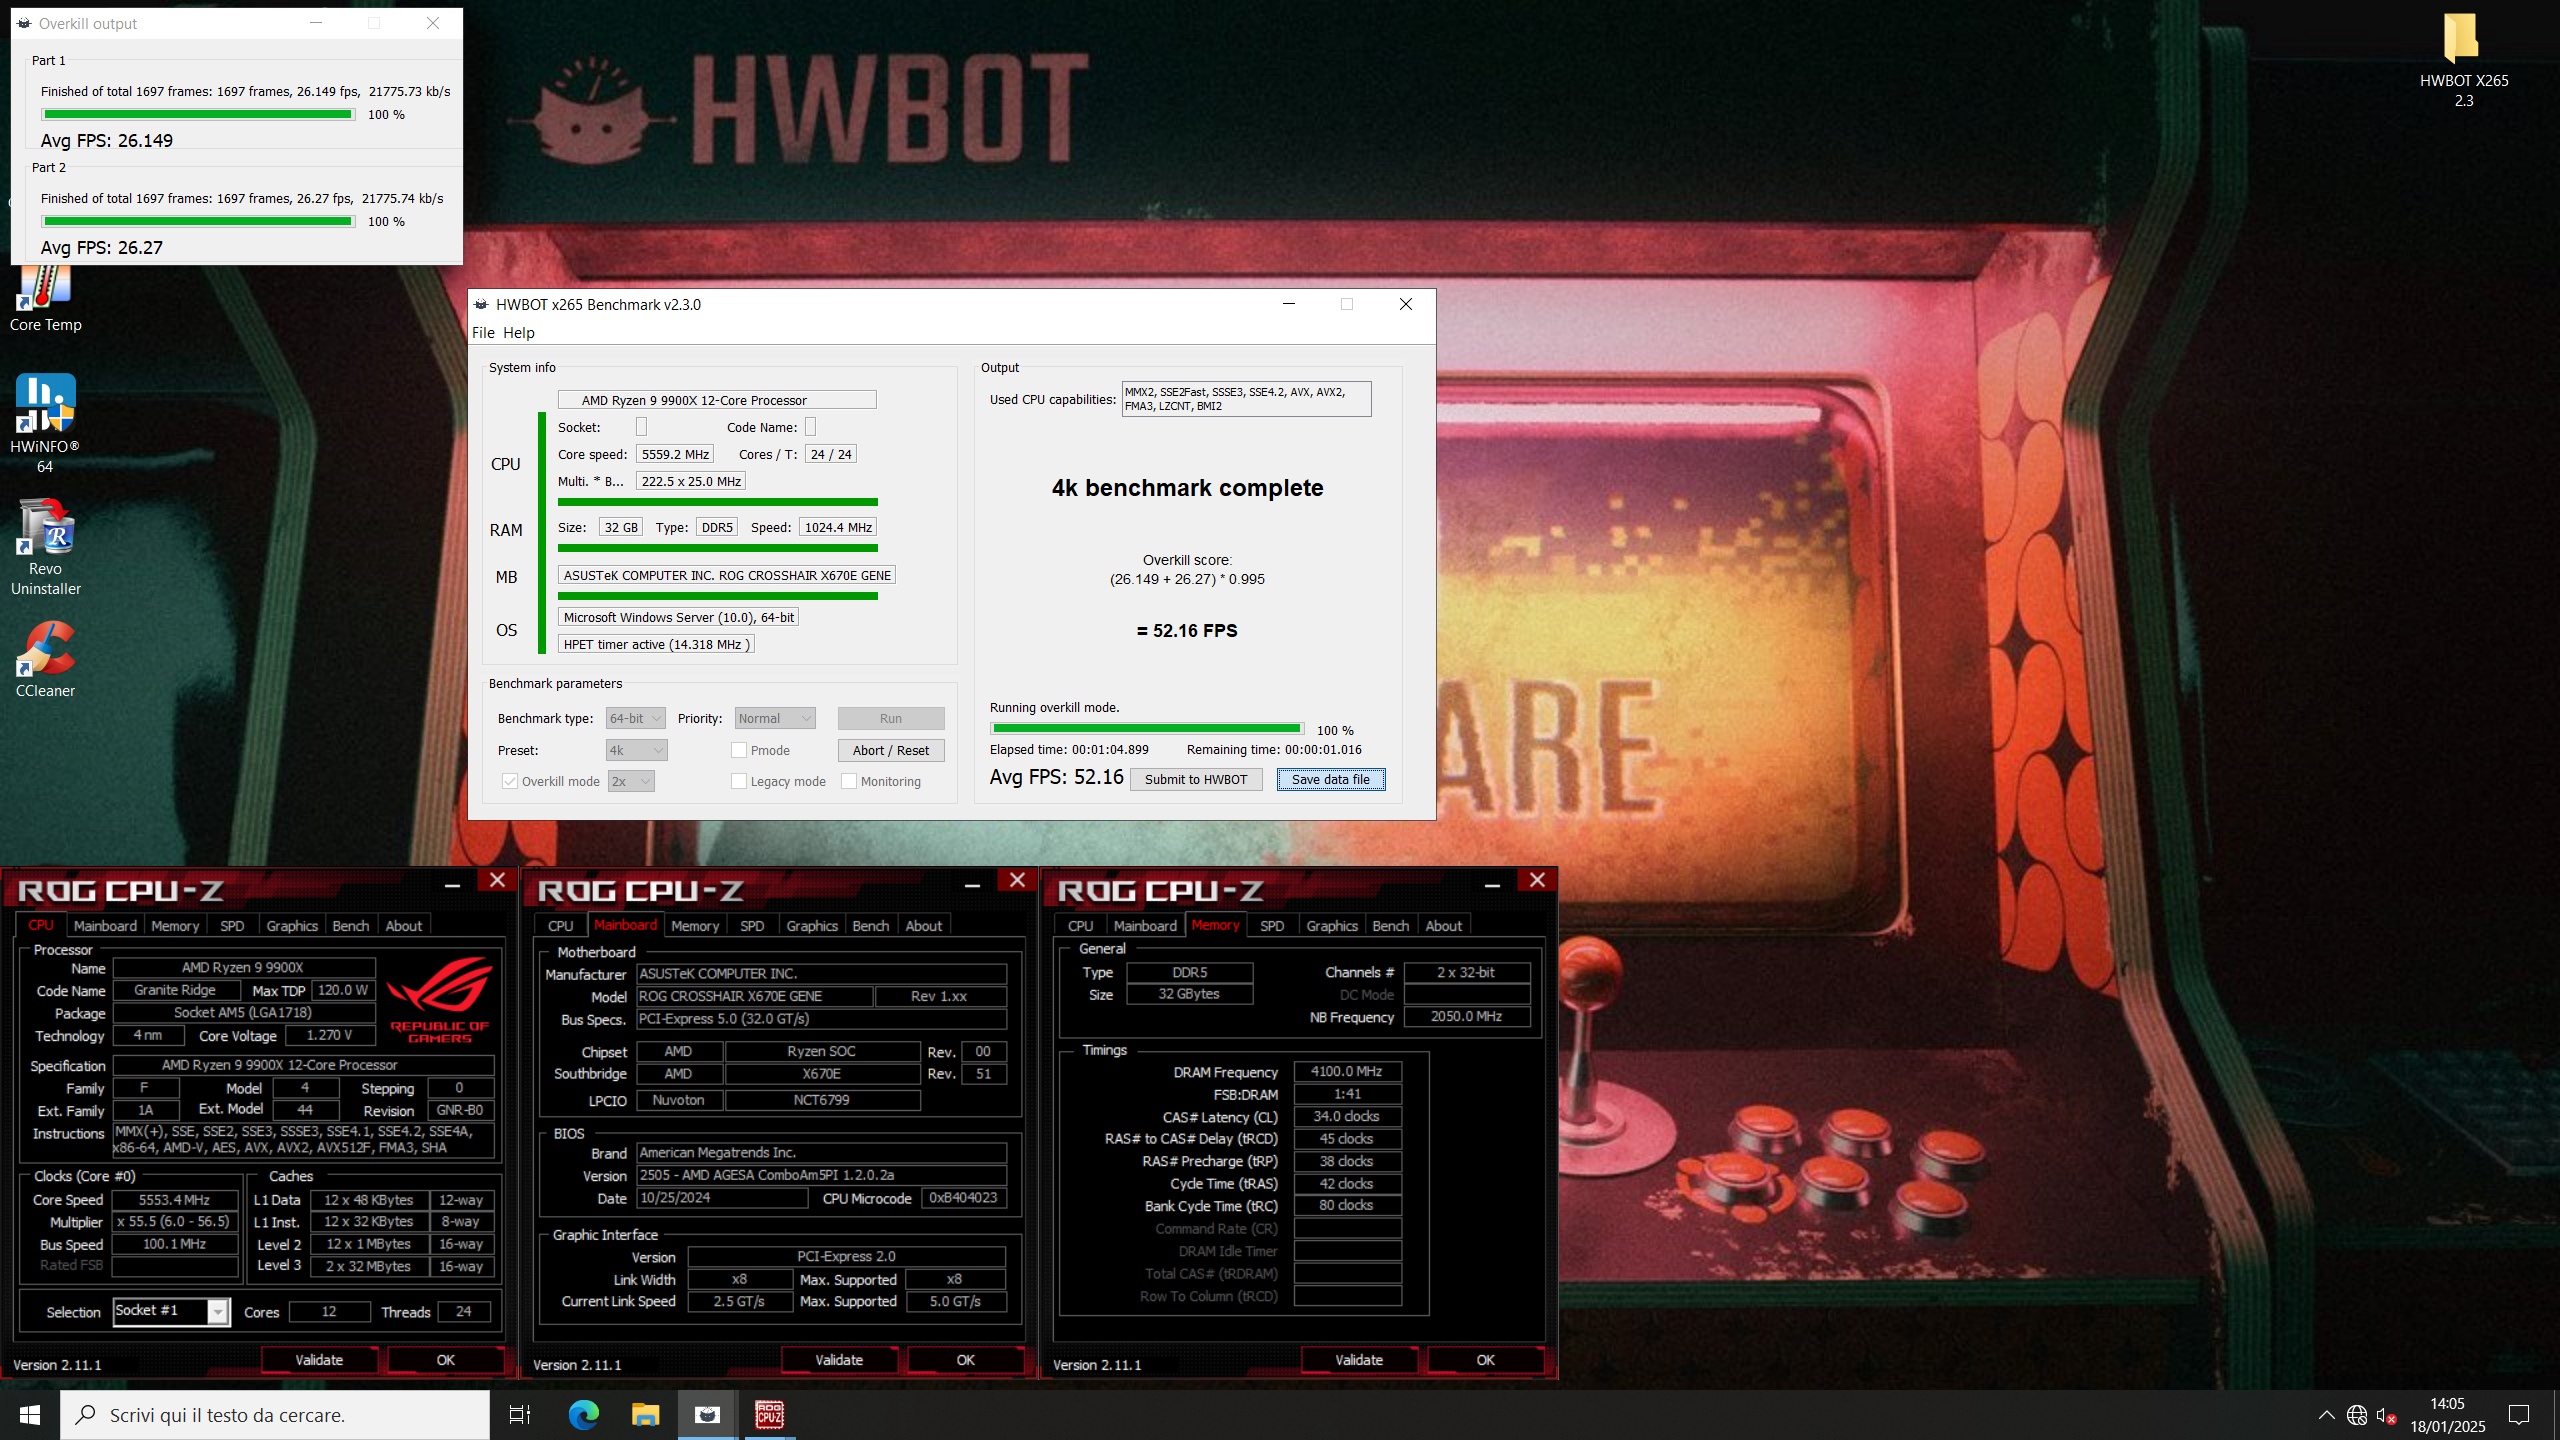Launch HWiNFO 64 desktop icon
Screen dimensions: 2560x1440
point(45,423)
